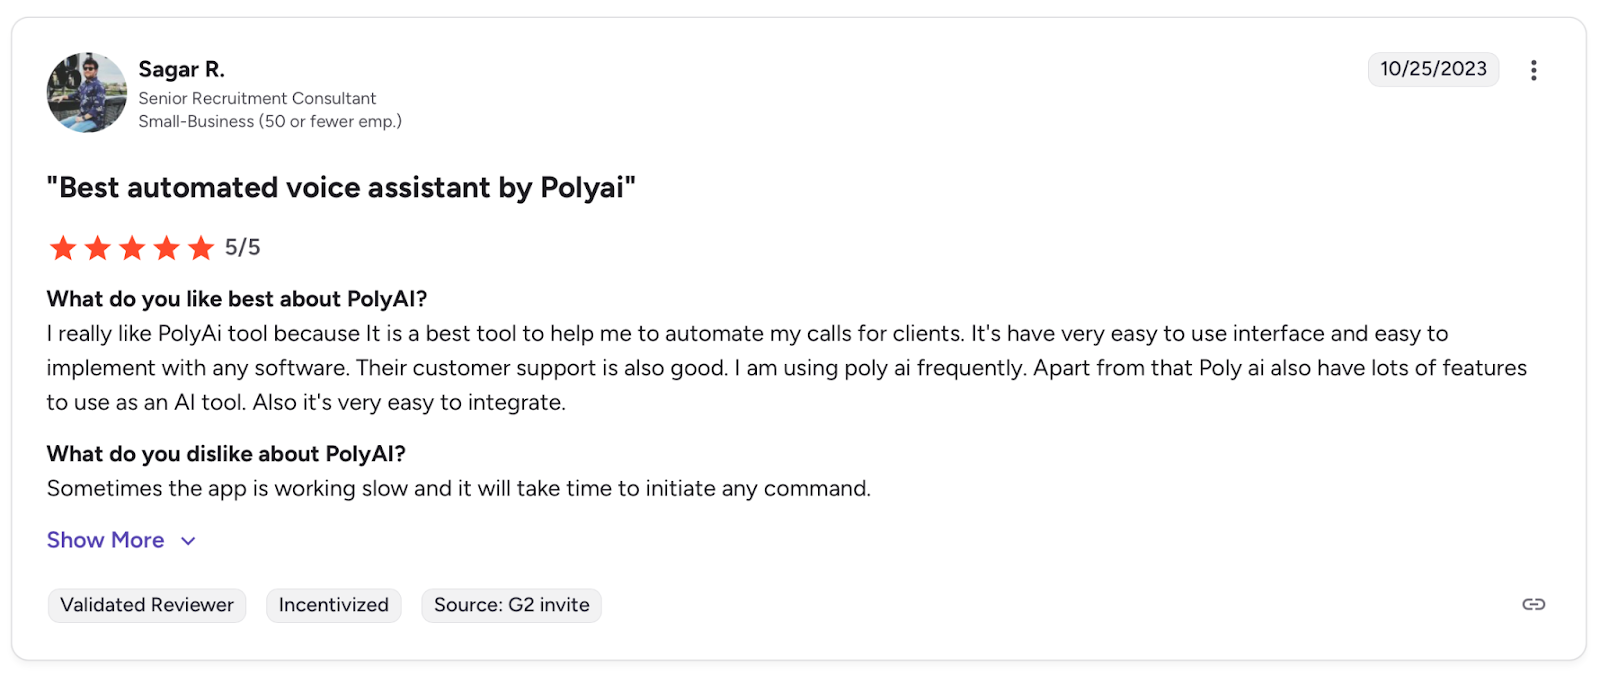Click the "Best automated voice assistant" review title
The image size is (1600, 673).
point(341,188)
